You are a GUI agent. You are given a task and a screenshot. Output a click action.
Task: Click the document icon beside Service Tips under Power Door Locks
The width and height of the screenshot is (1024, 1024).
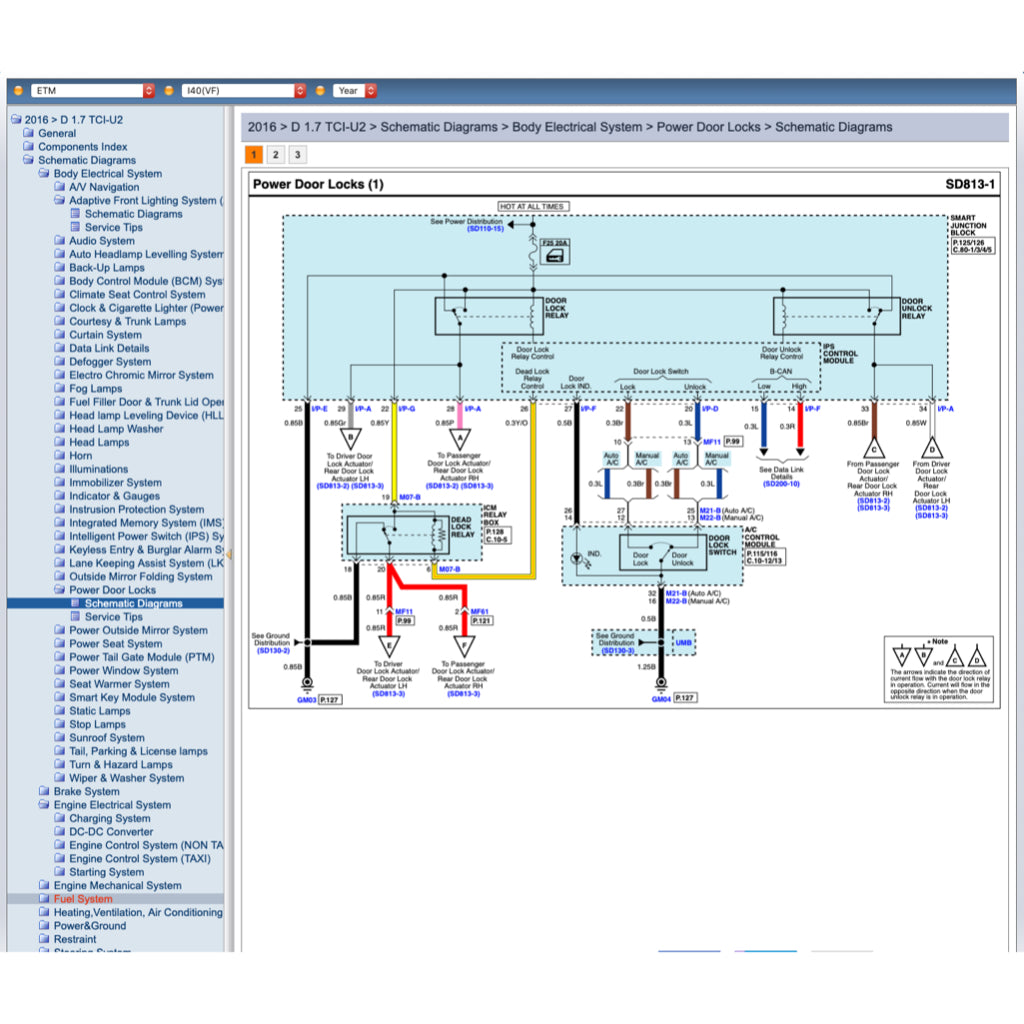(75, 616)
